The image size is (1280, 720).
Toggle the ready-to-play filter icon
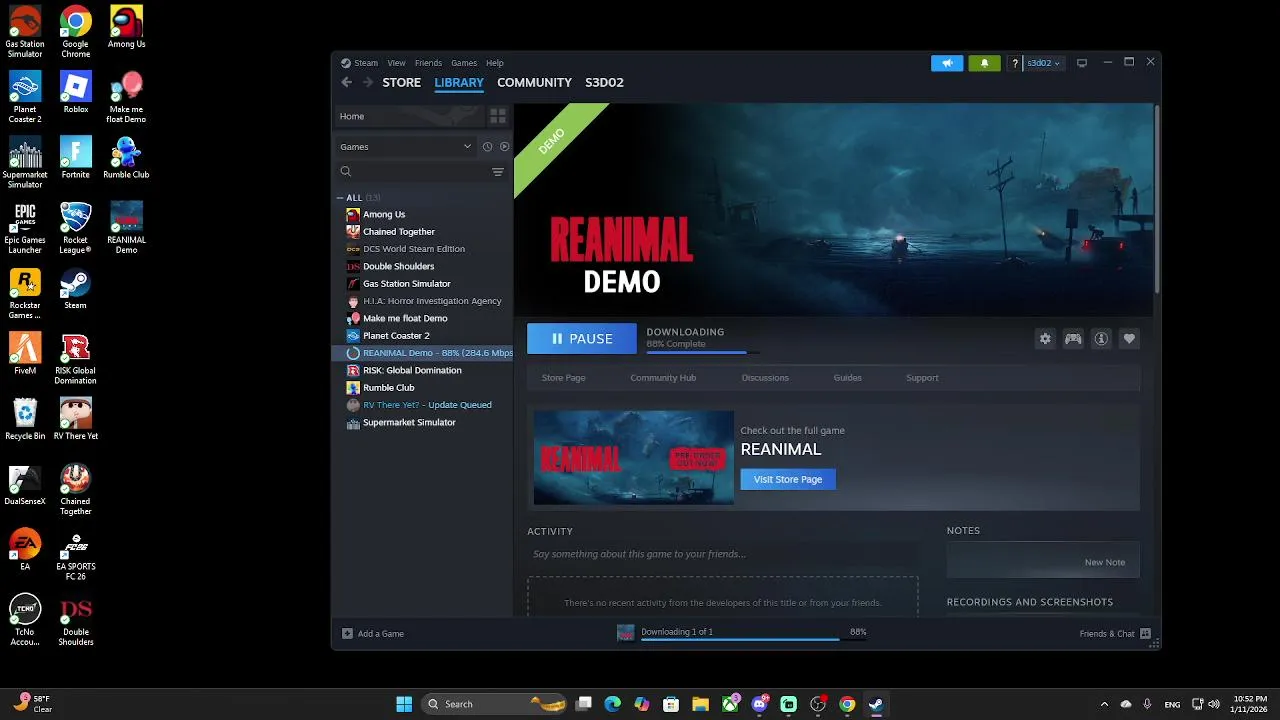point(504,146)
